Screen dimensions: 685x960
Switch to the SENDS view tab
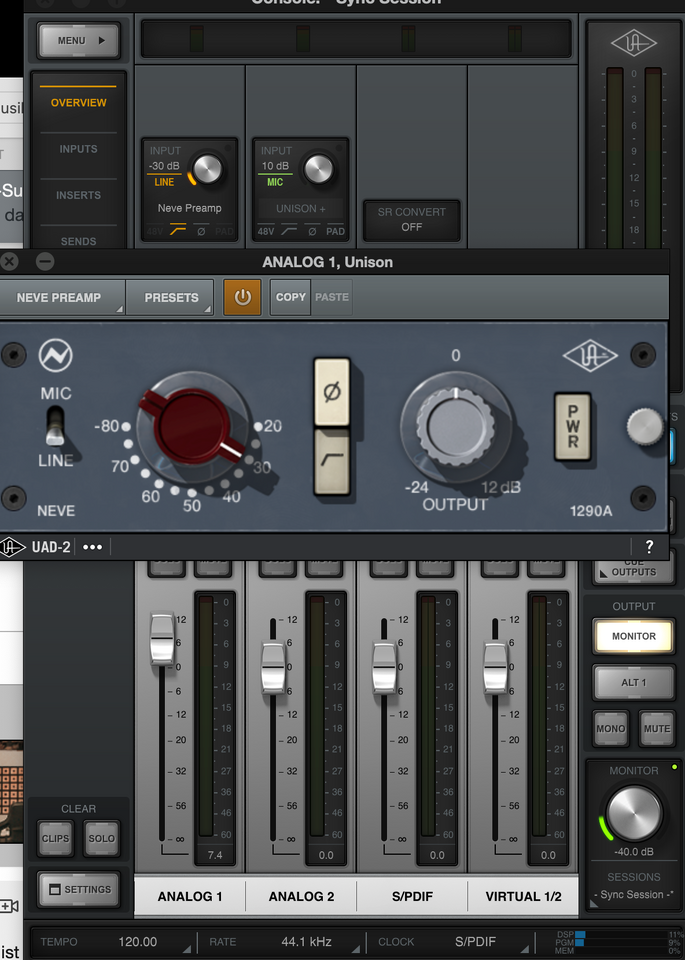(x=78, y=241)
